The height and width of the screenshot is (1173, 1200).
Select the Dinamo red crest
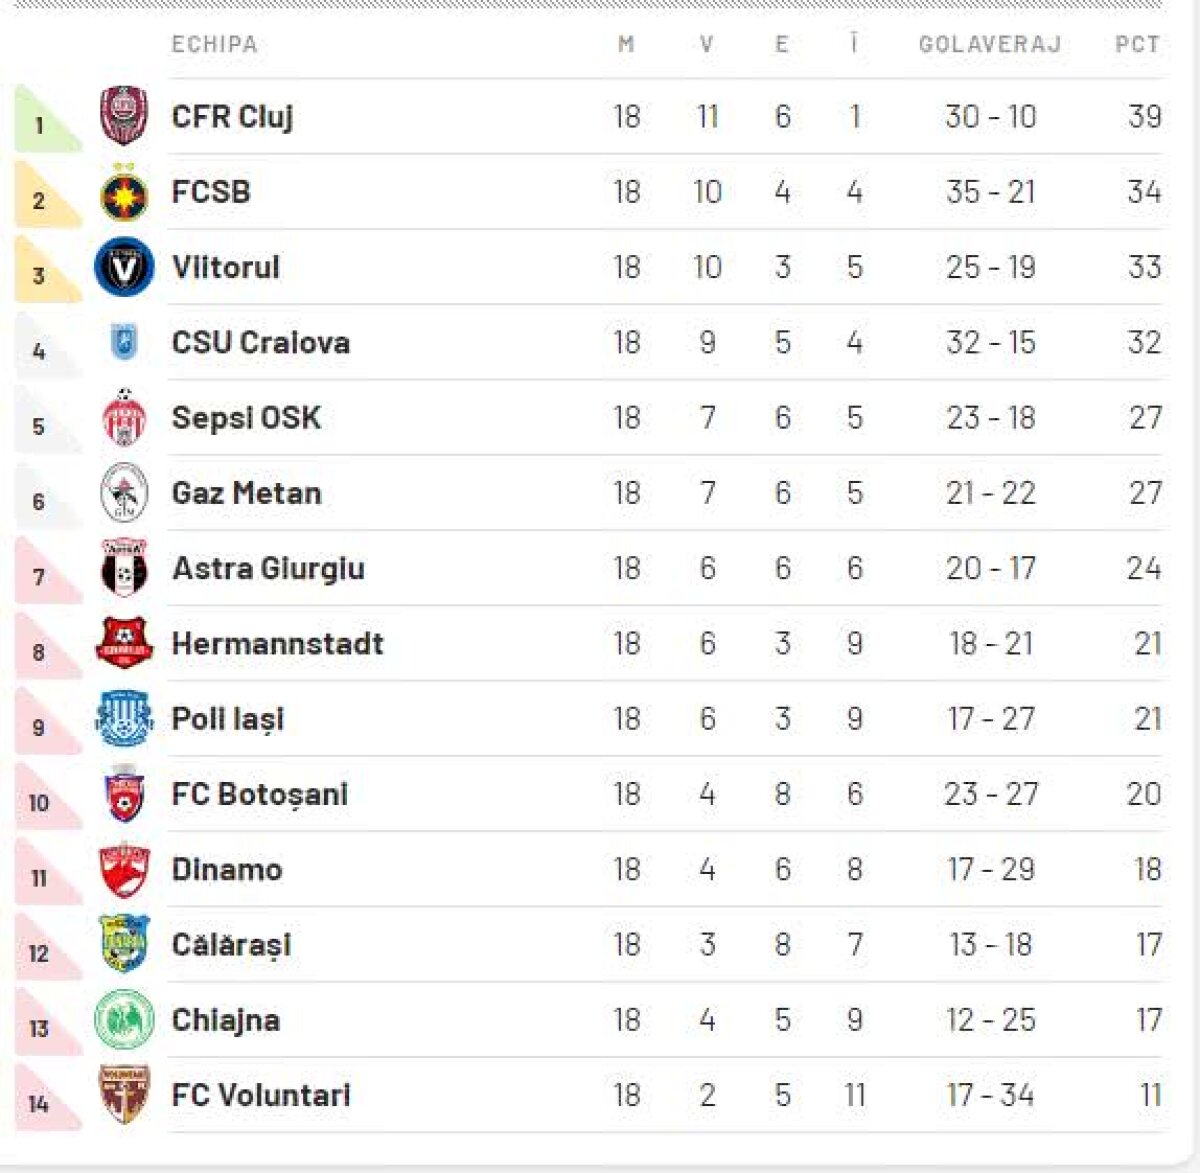[124, 870]
